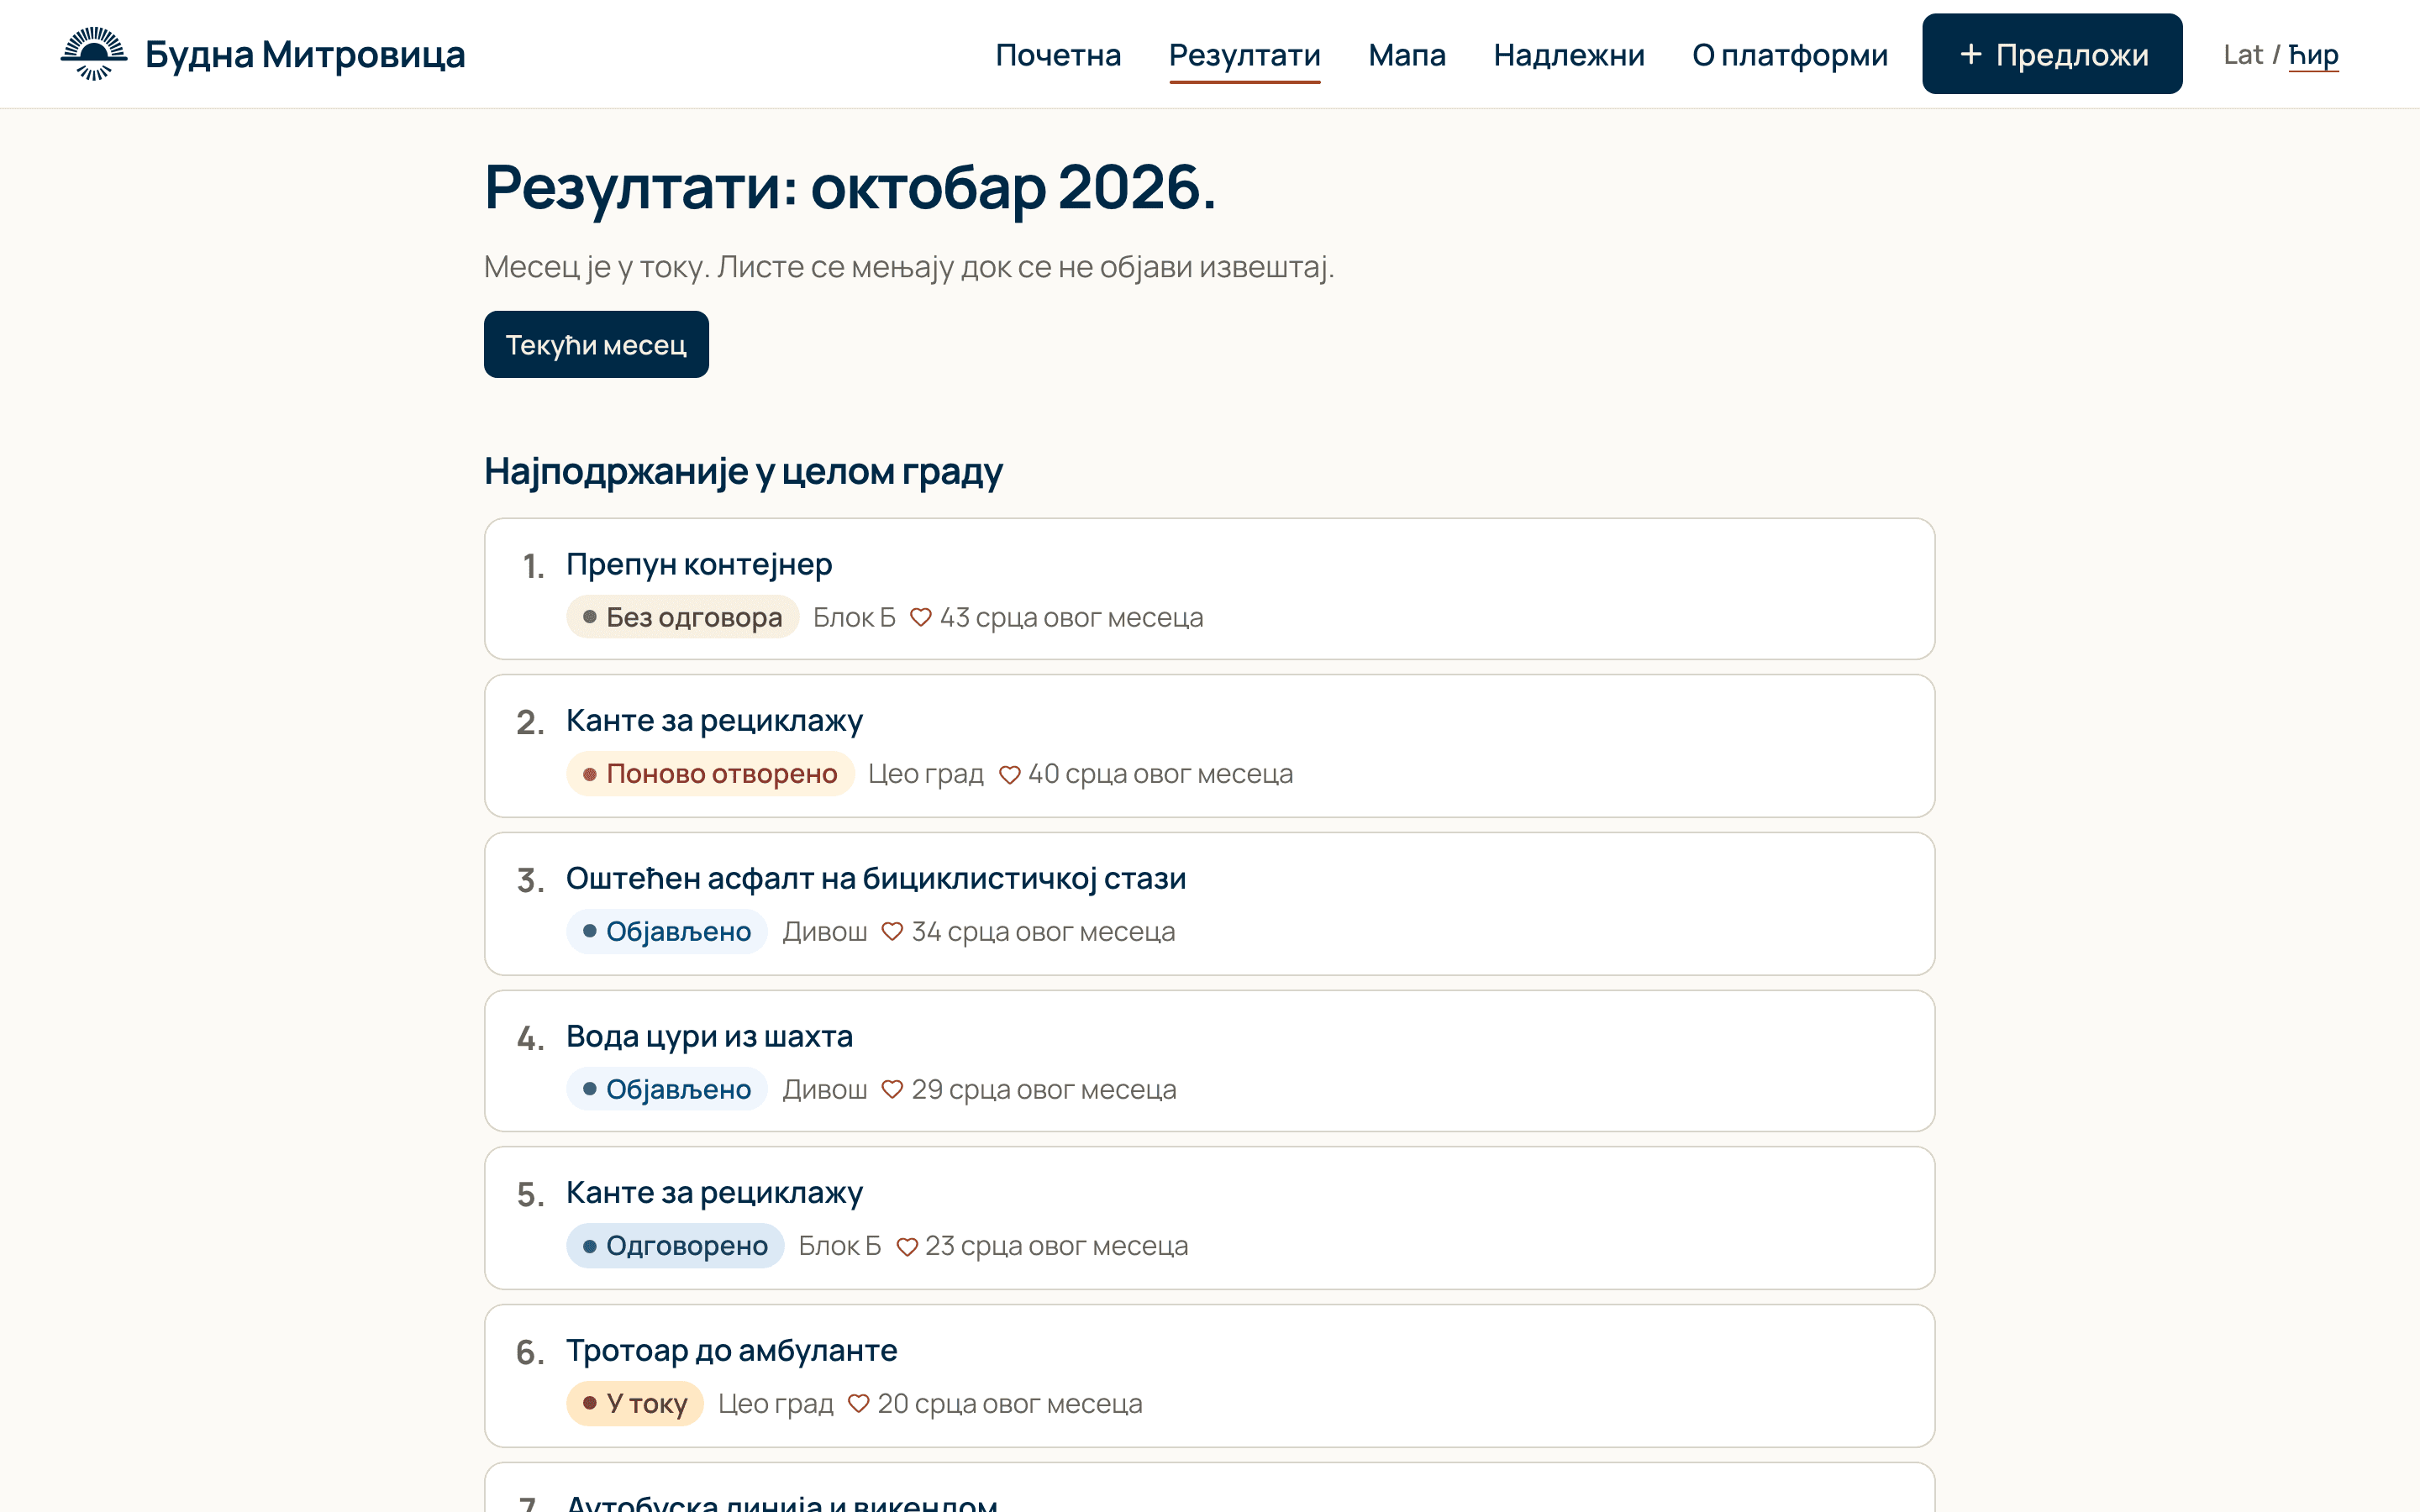This screenshot has width=2420, height=1512.
Task: Click the Текући месец button
Action: (596, 345)
